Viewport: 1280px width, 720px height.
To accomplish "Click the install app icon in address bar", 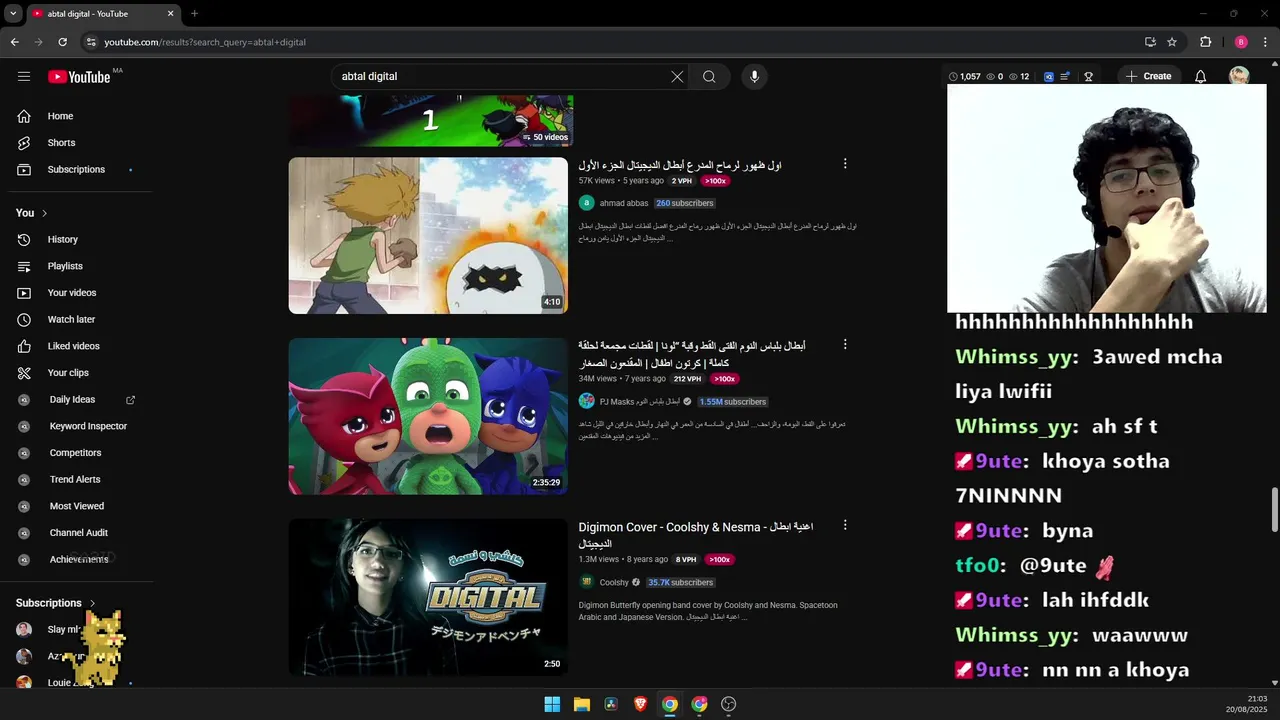I will point(1150,42).
